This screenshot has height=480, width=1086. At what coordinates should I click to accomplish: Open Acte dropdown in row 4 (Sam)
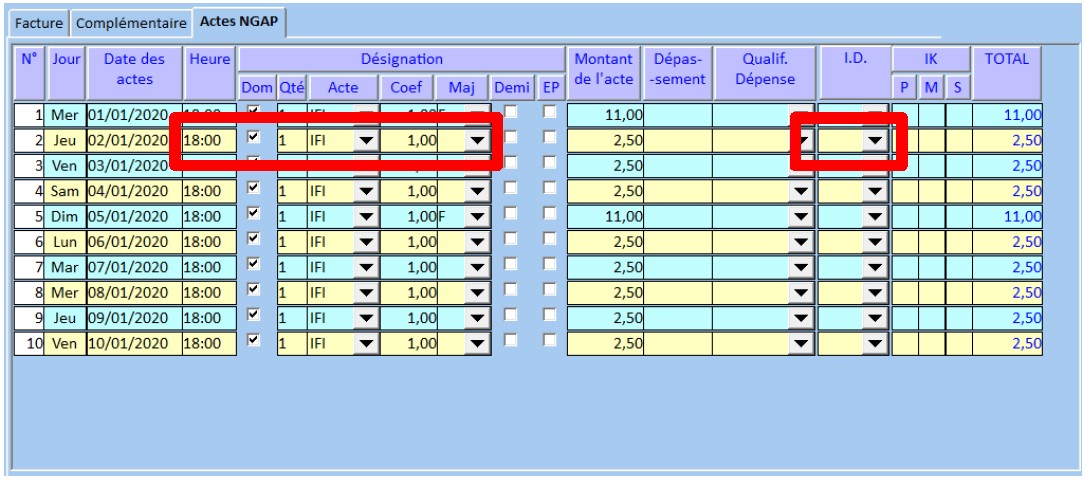point(366,191)
